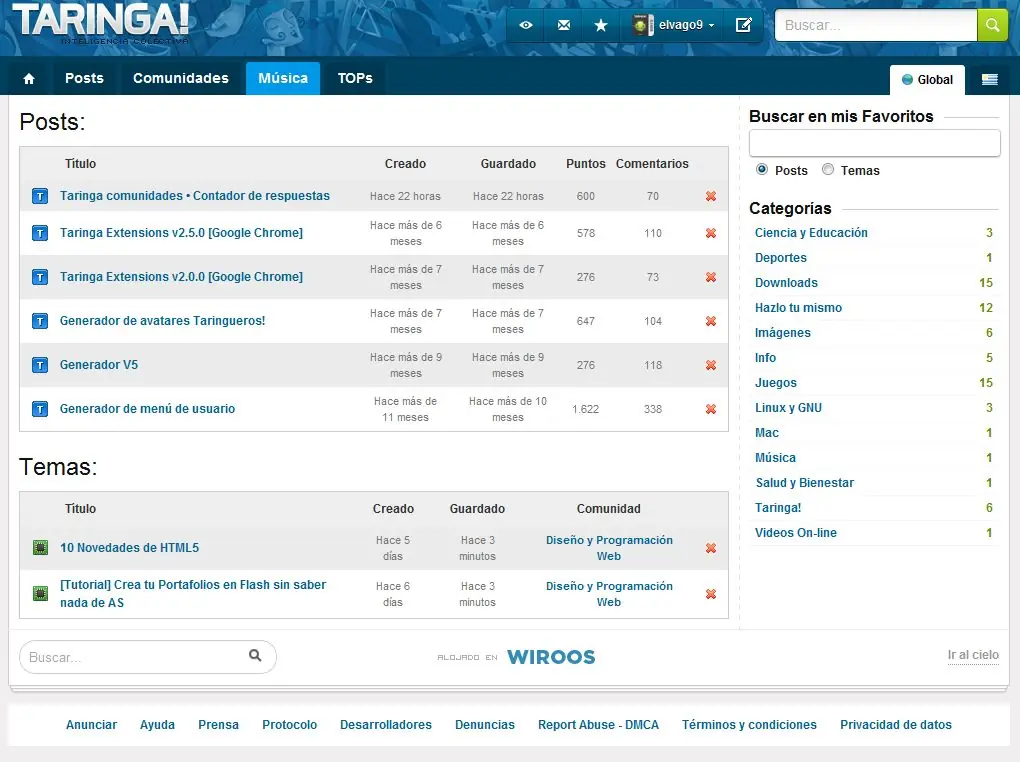The height and width of the screenshot is (762, 1020).
Task: Open the eye notifications icon in header
Action: coord(526,25)
